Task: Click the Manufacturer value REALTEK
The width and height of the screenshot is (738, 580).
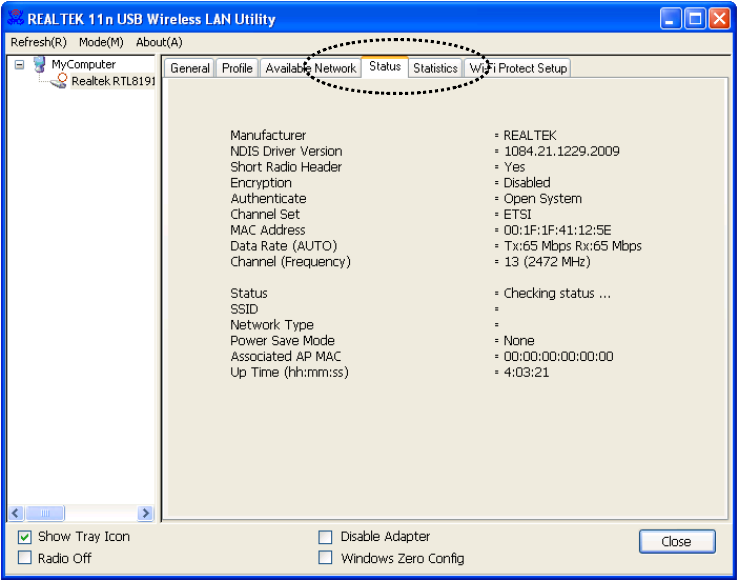Action: coord(530,136)
